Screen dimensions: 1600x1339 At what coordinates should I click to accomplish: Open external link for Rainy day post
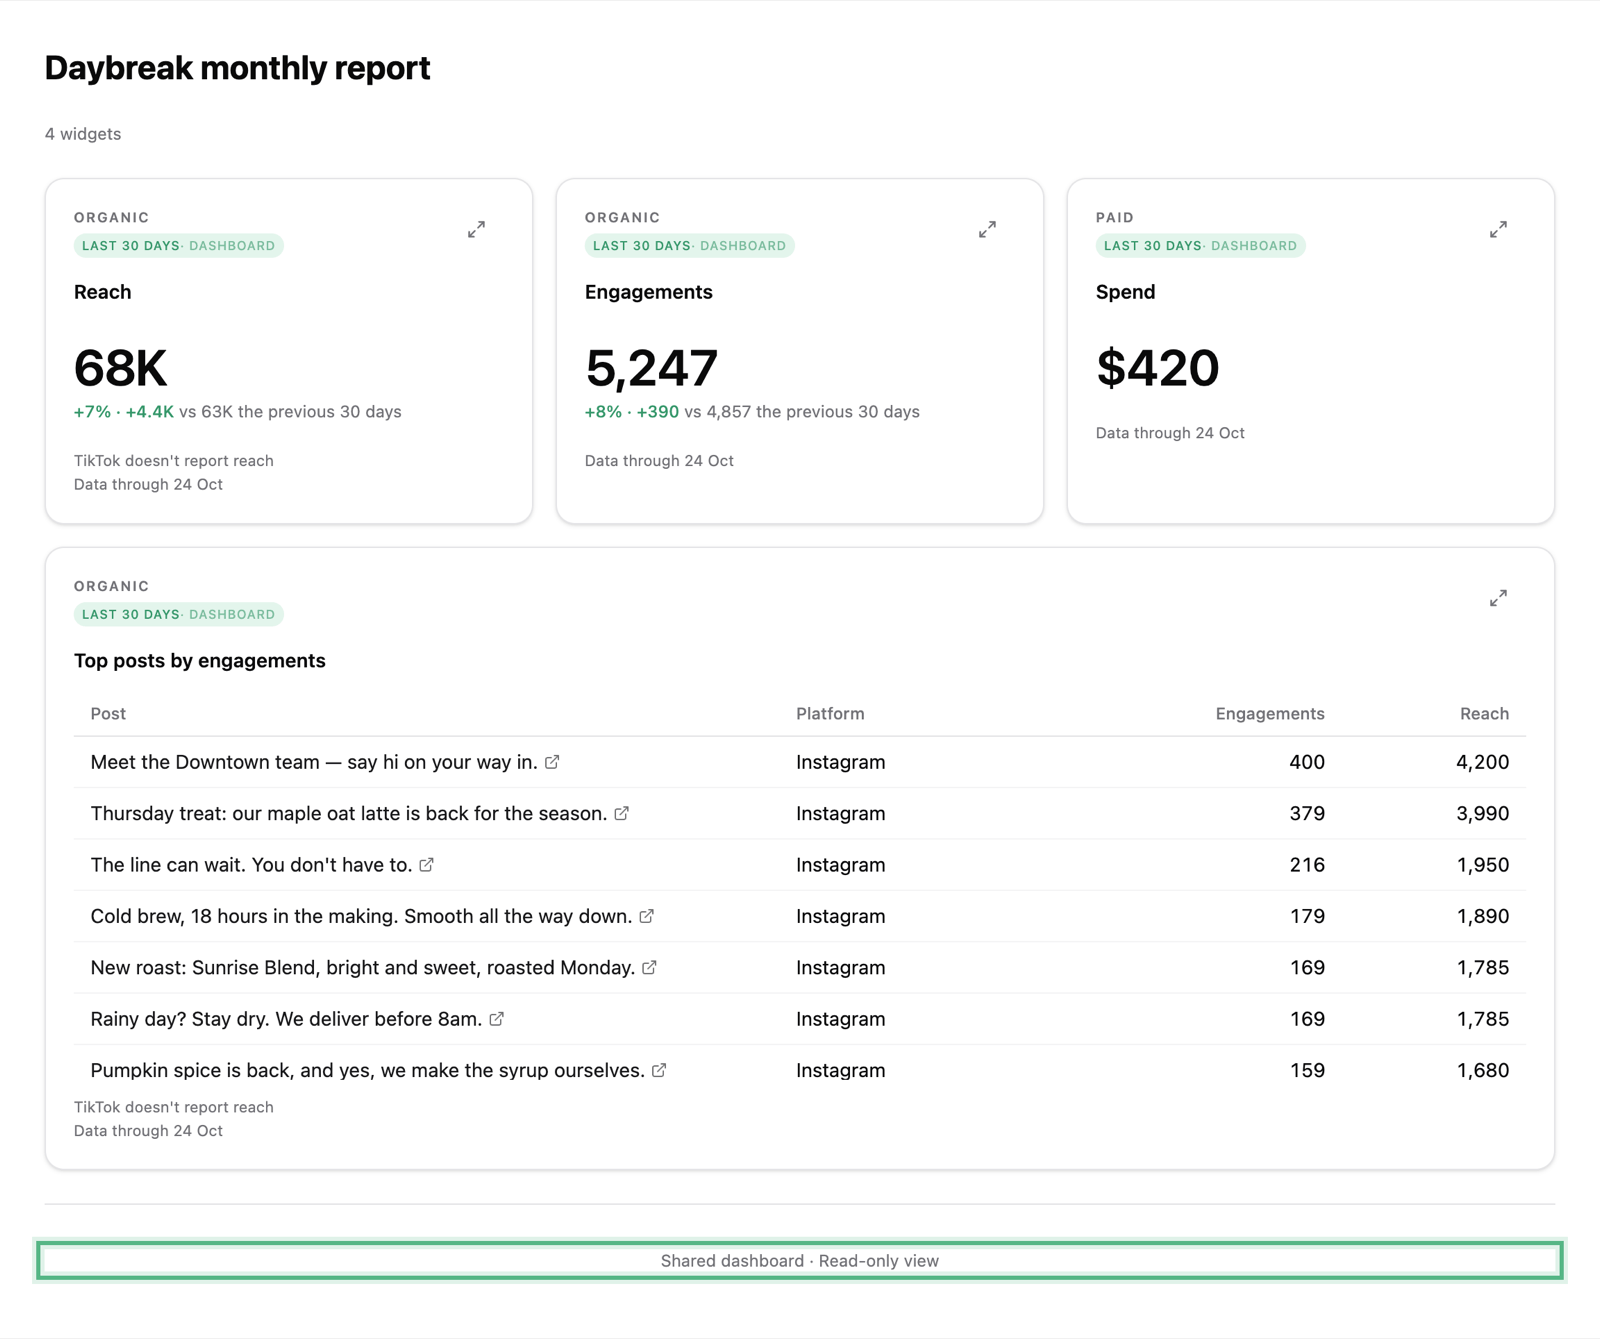(497, 1019)
